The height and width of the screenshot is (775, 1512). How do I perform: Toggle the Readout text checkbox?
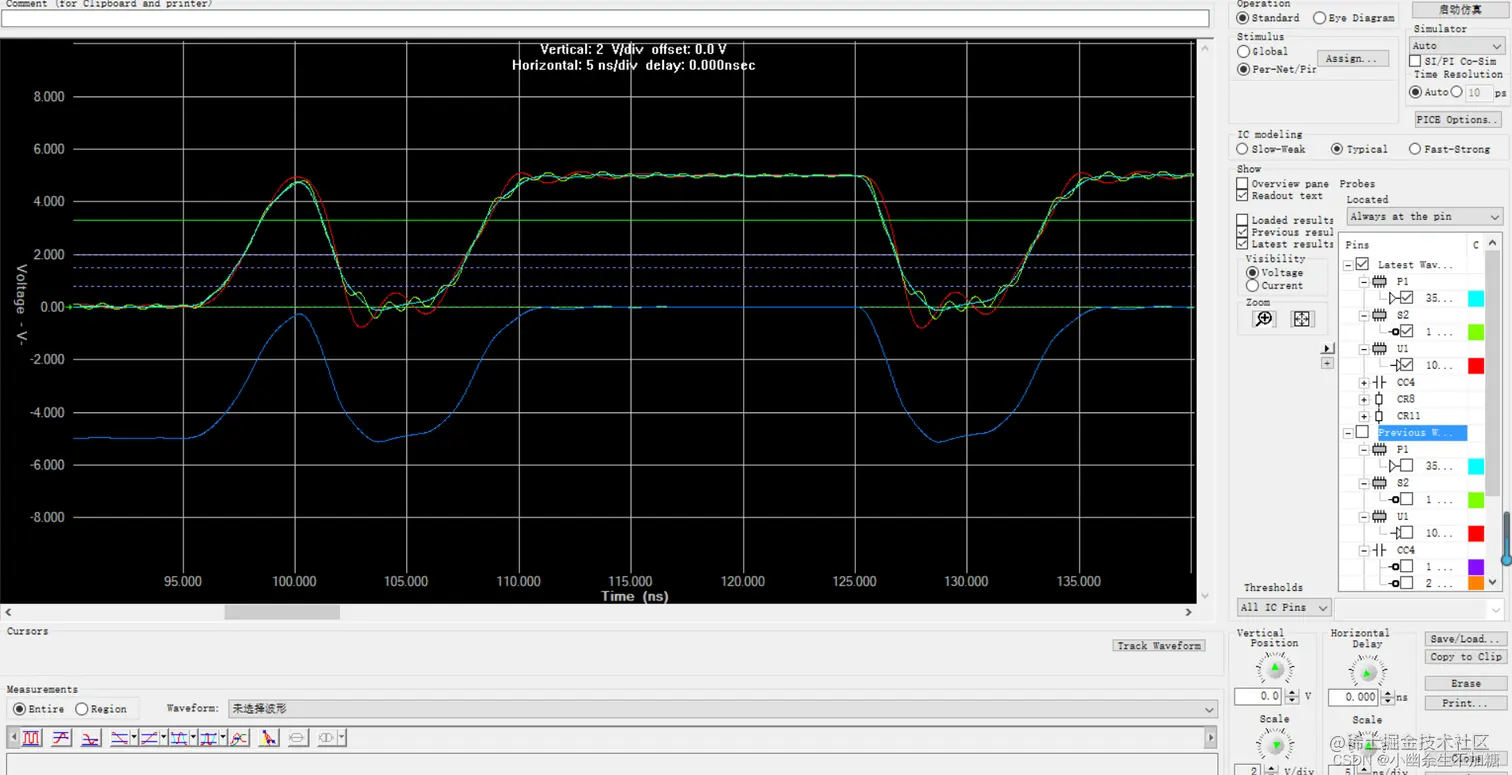point(1242,196)
